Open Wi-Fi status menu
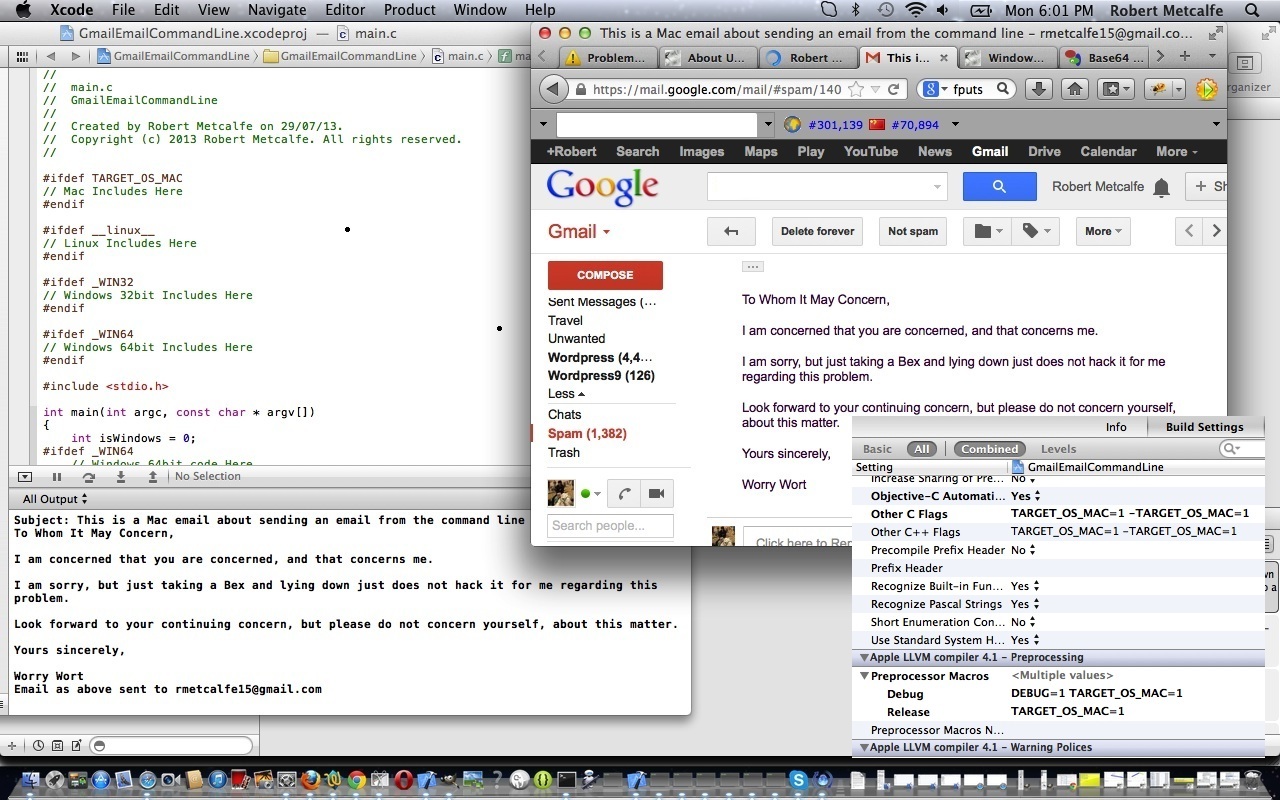The height and width of the screenshot is (800, 1280). click(x=916, y=10)
